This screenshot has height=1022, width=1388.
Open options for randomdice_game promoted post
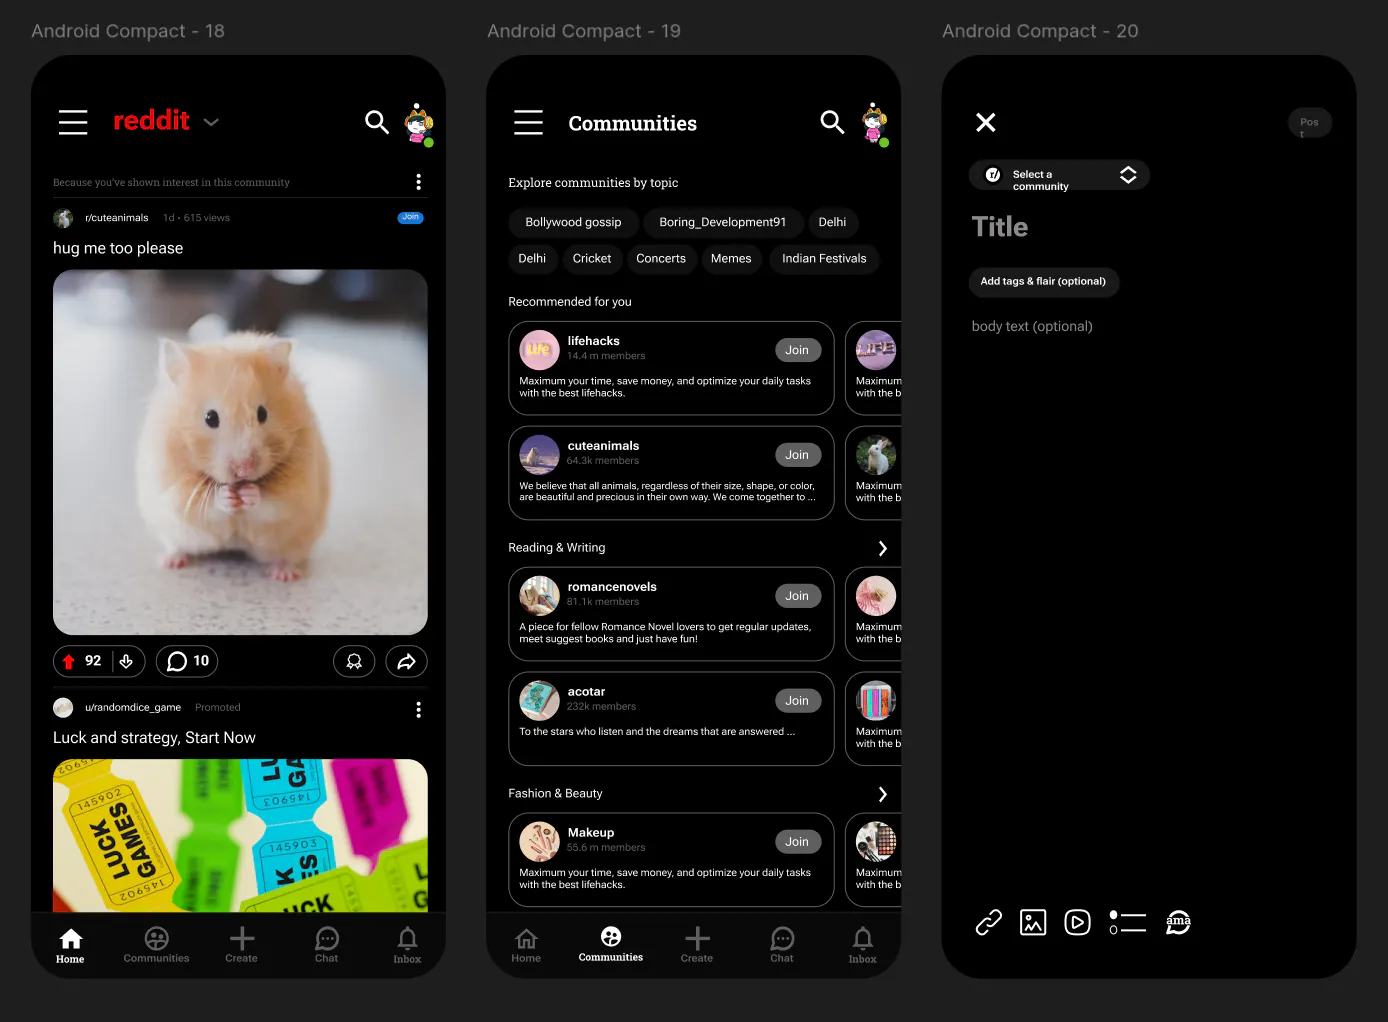click(x=418, y=709)
